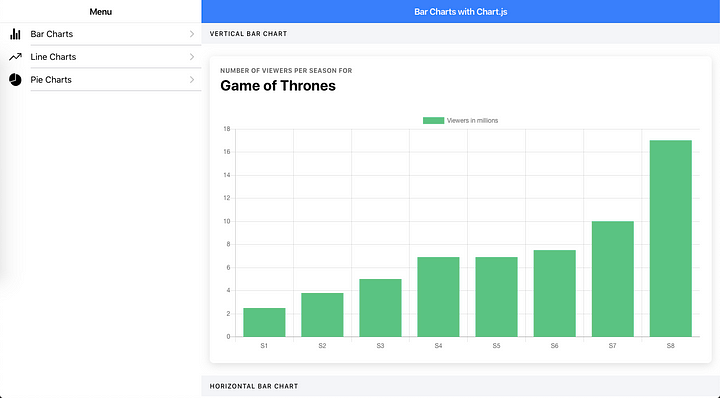Open the Line Charts chevron arrow
Image resolution: width=720 pixels, height=398 pixels.
[192, 57]
